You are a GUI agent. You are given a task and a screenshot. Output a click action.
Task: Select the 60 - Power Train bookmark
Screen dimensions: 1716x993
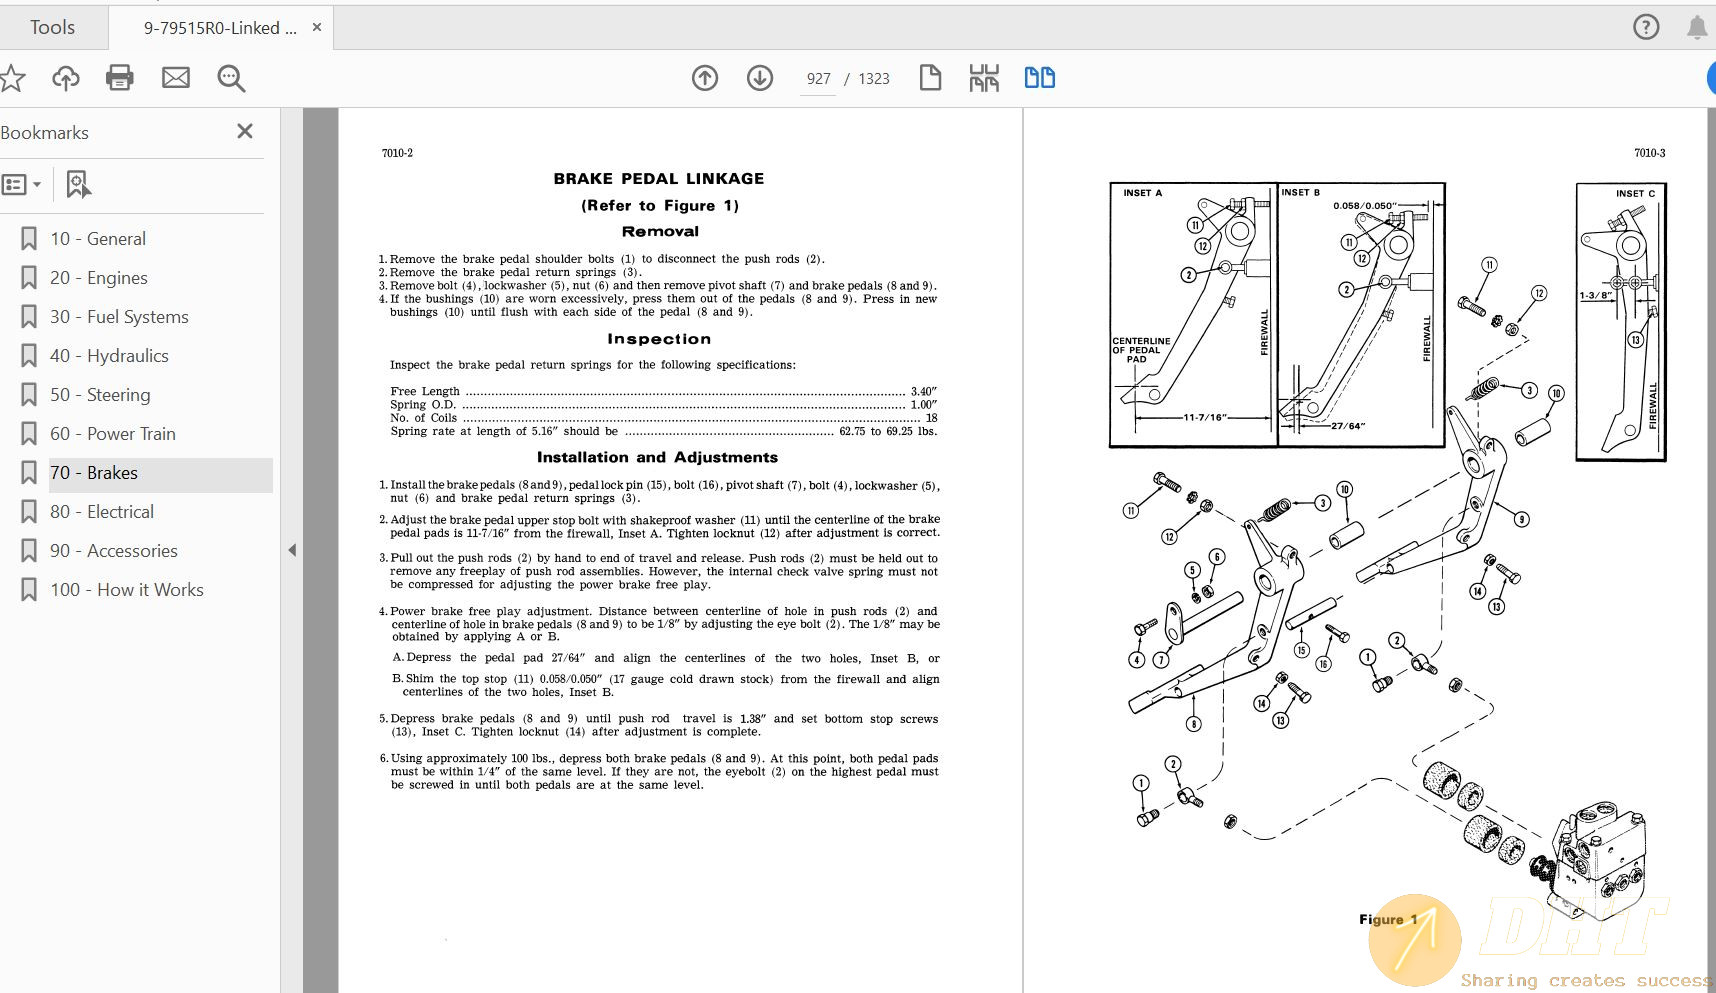coord(113,433)
